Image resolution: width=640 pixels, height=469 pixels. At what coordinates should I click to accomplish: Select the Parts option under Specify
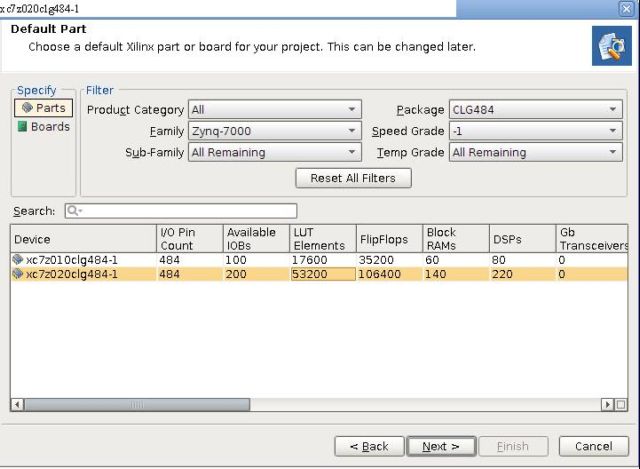(x=43, y=108)
